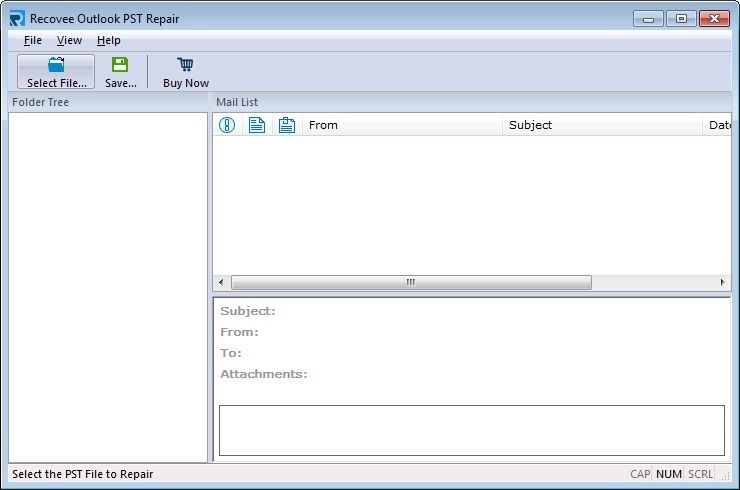Click the SCRL indicator in status bar
The height and width of the screenshot is (490, 740).
click(700, 474)
